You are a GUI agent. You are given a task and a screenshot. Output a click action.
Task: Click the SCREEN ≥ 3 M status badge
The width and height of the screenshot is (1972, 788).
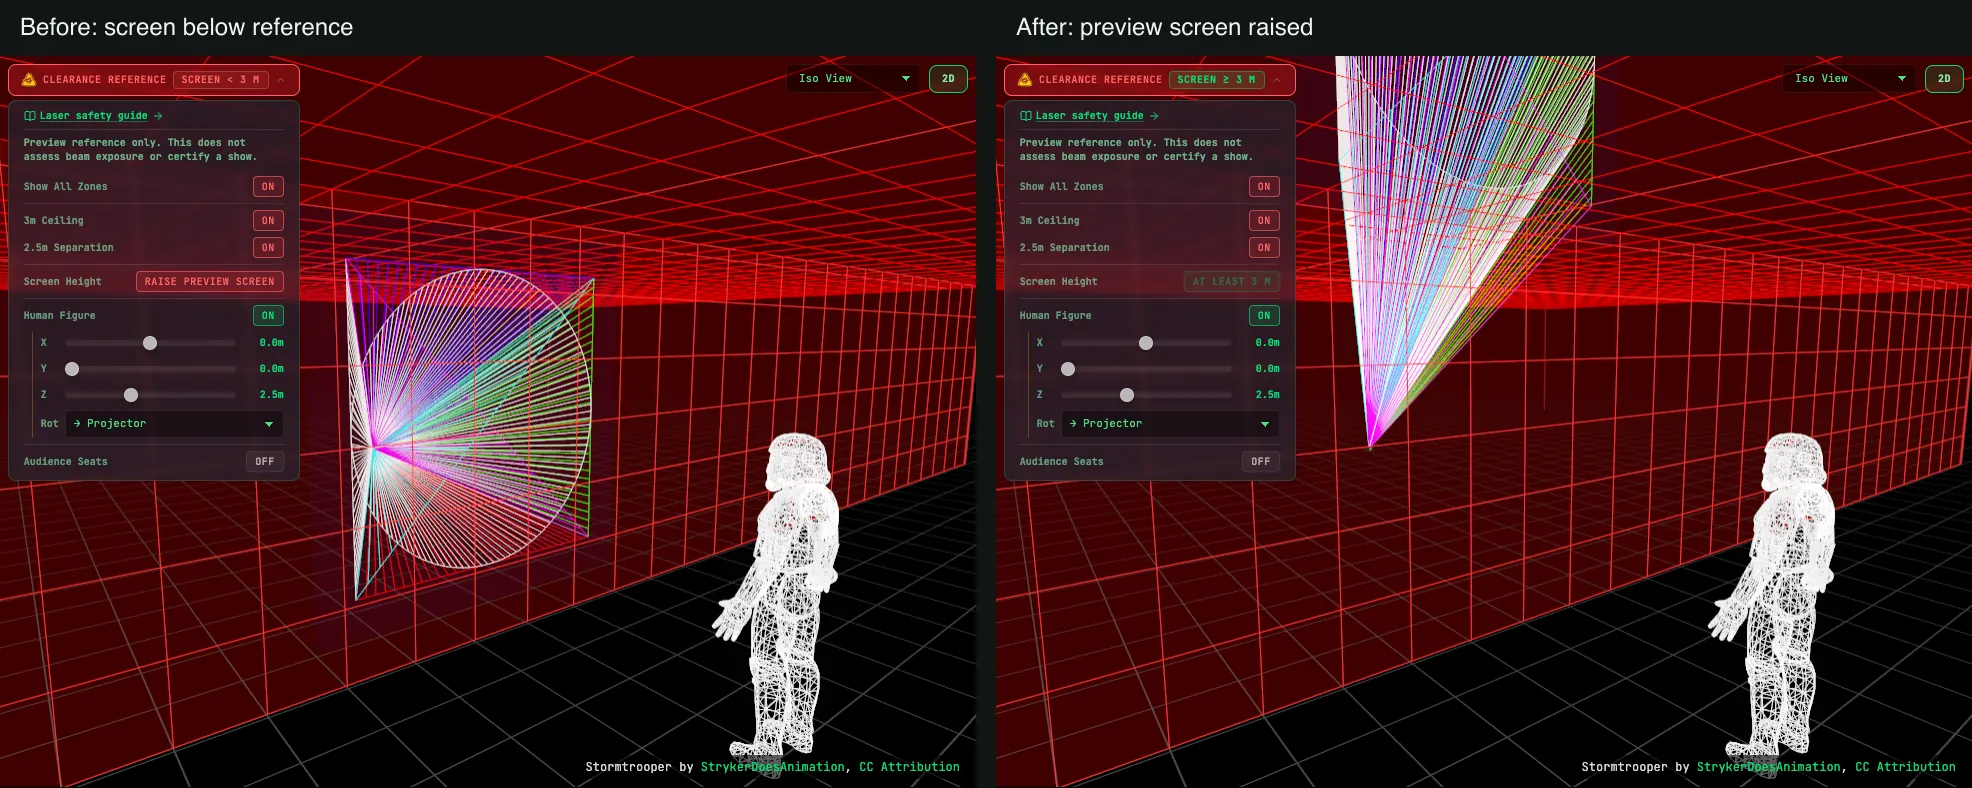(1216, 80)
